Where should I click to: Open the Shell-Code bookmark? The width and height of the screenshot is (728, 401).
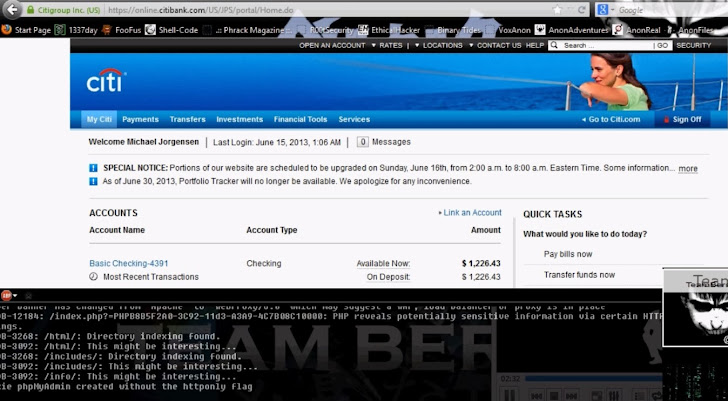point(172,30)
